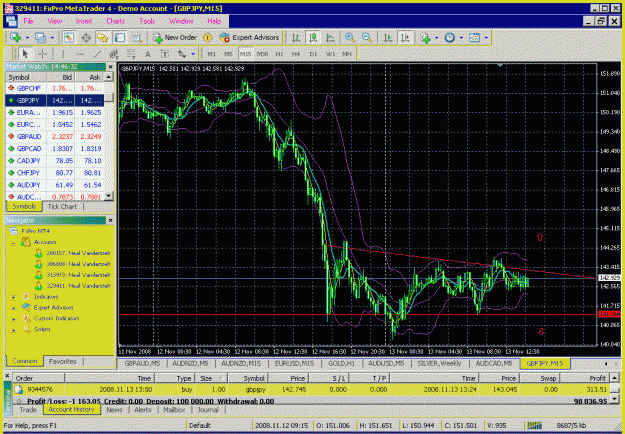This screenshot has width=625, height=434.
Task: Click the Expert Advisors toolbar button
Action: 250,37
